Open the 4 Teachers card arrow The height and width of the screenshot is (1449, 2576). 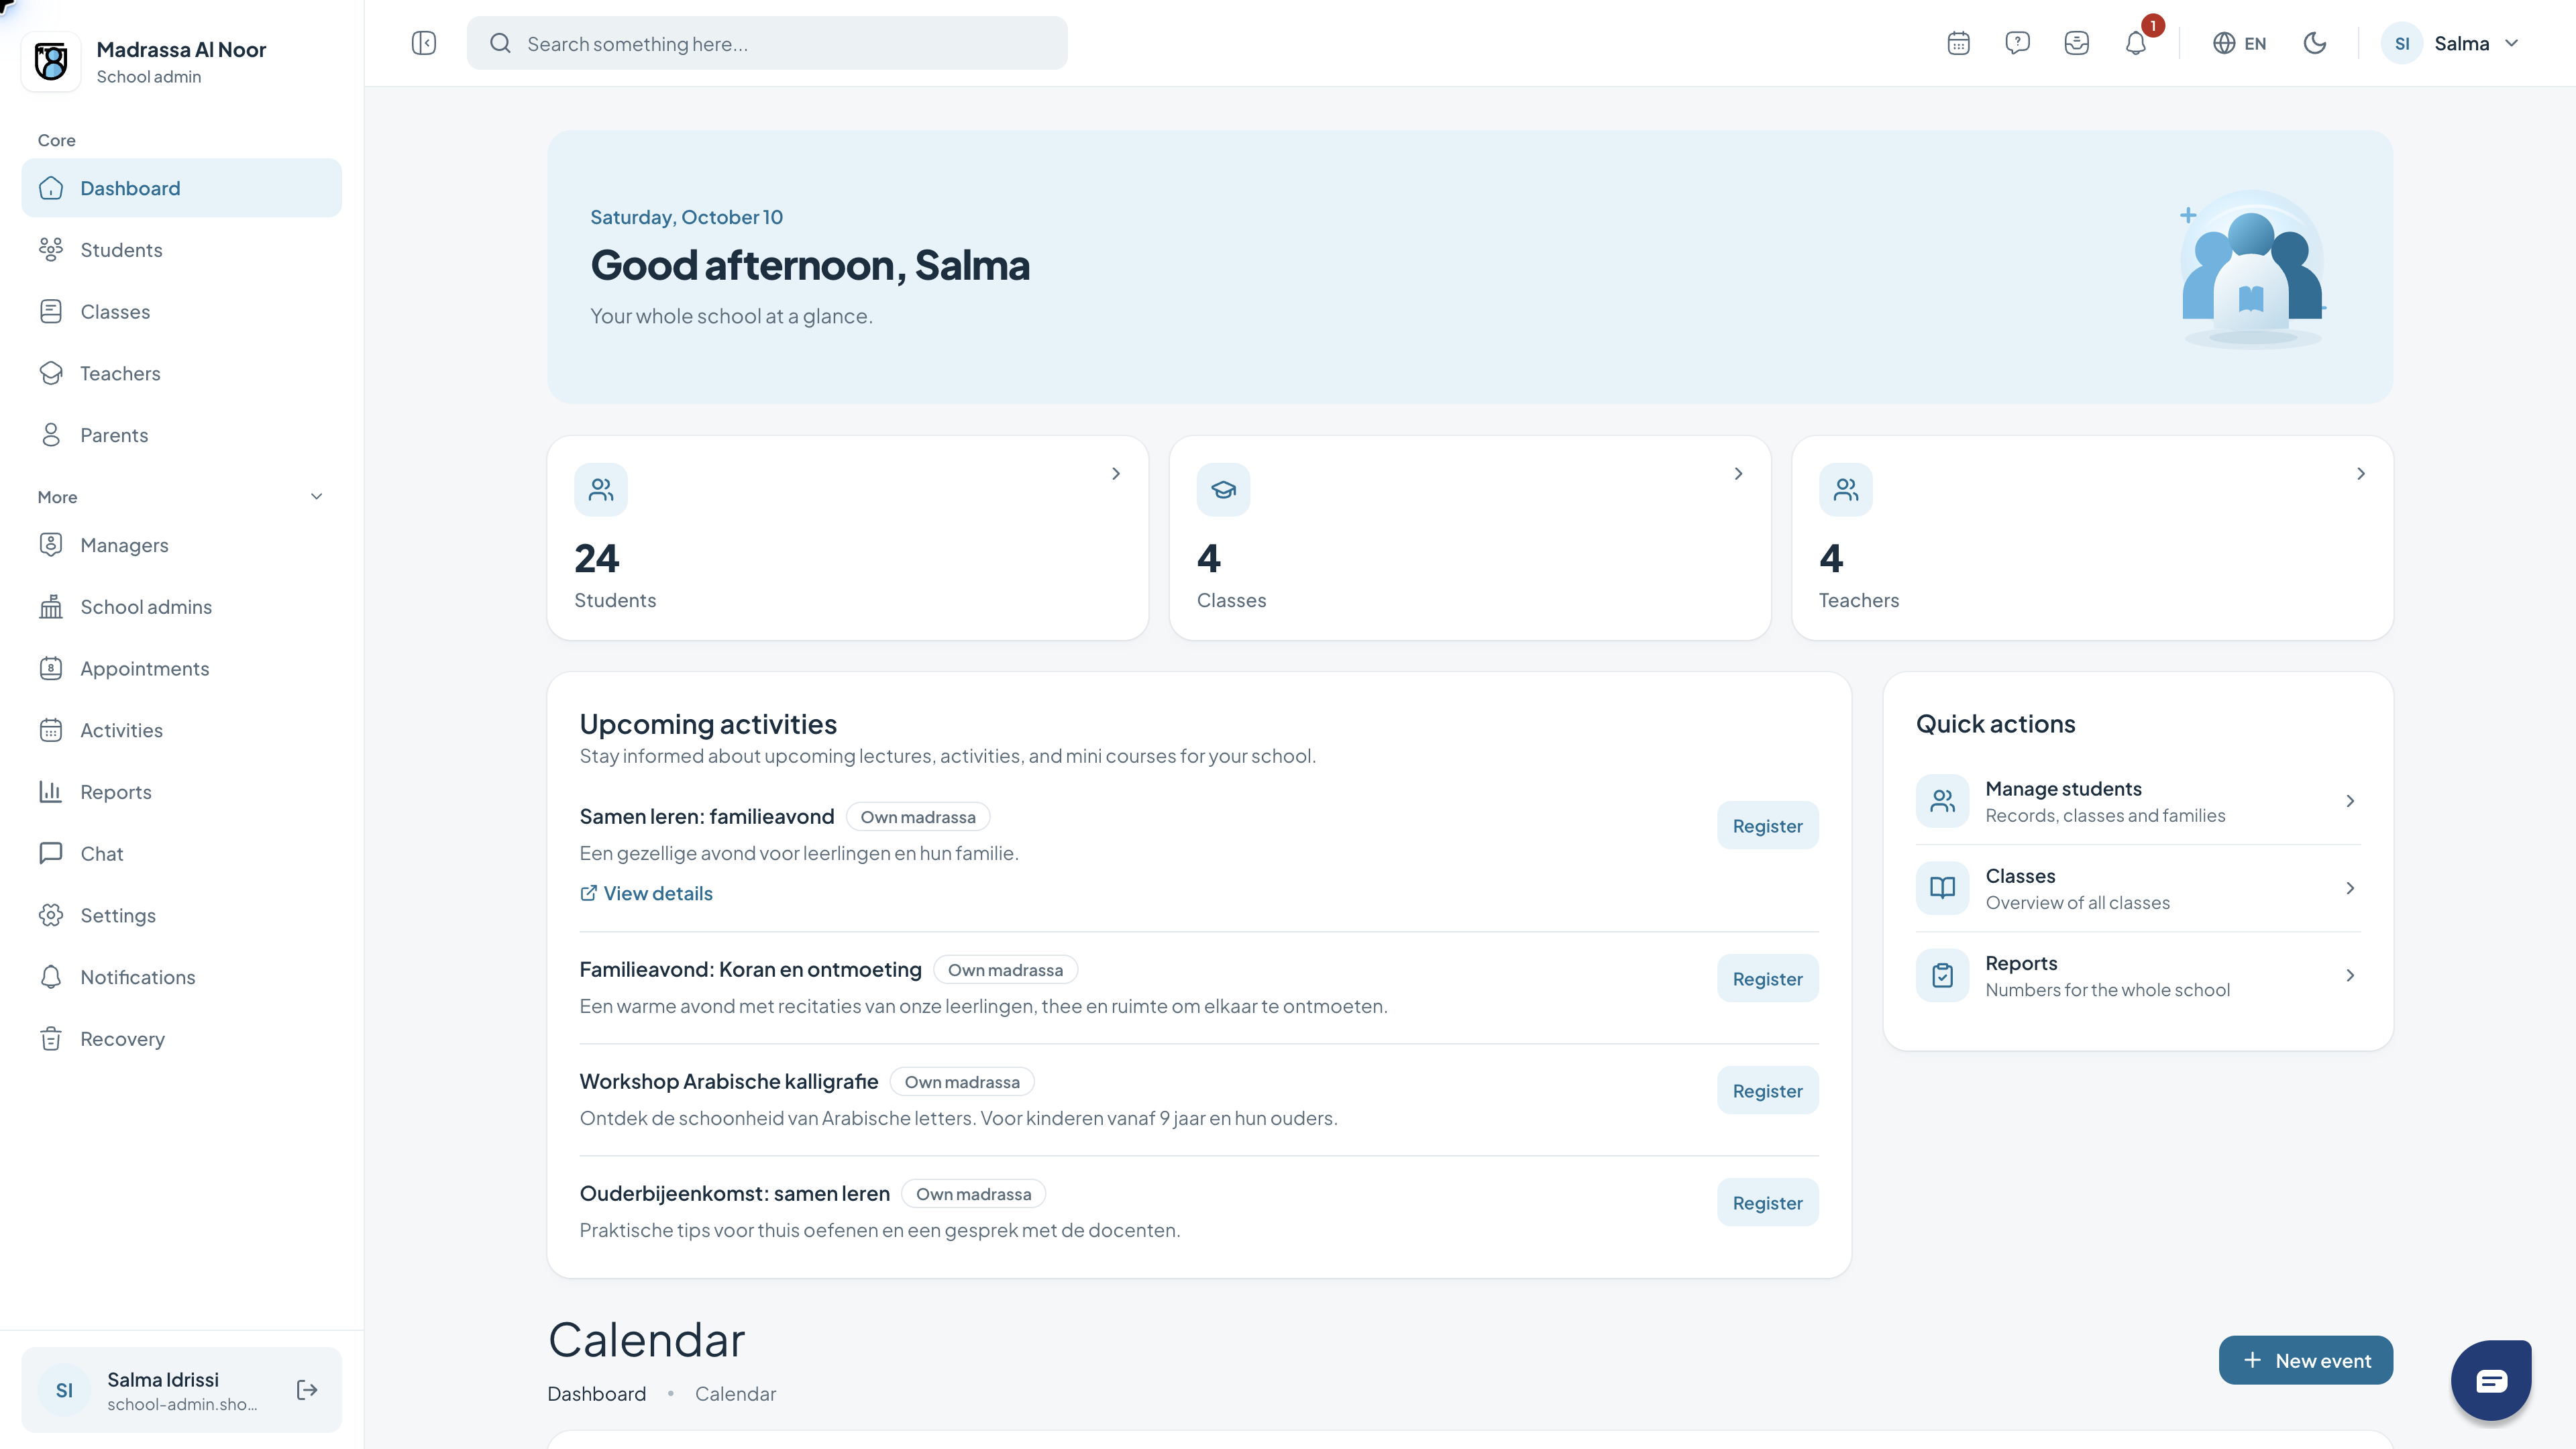point(2361,474)
